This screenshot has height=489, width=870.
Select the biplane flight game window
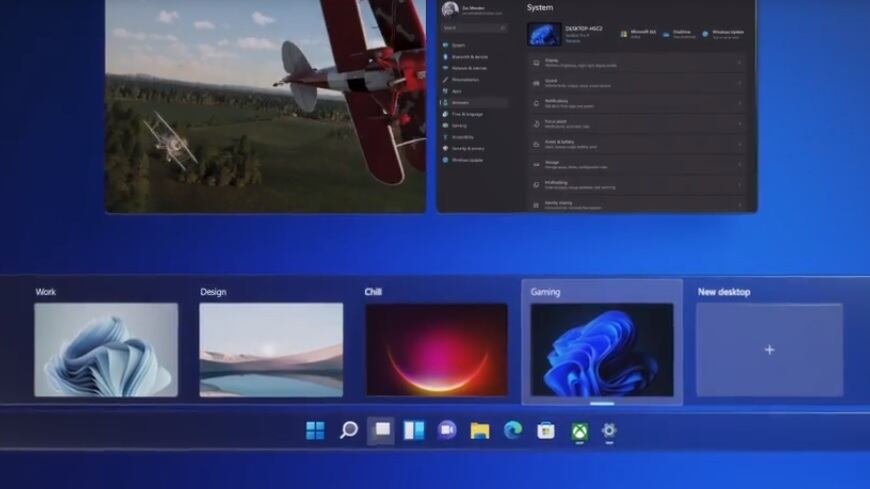tap(265, 105)
